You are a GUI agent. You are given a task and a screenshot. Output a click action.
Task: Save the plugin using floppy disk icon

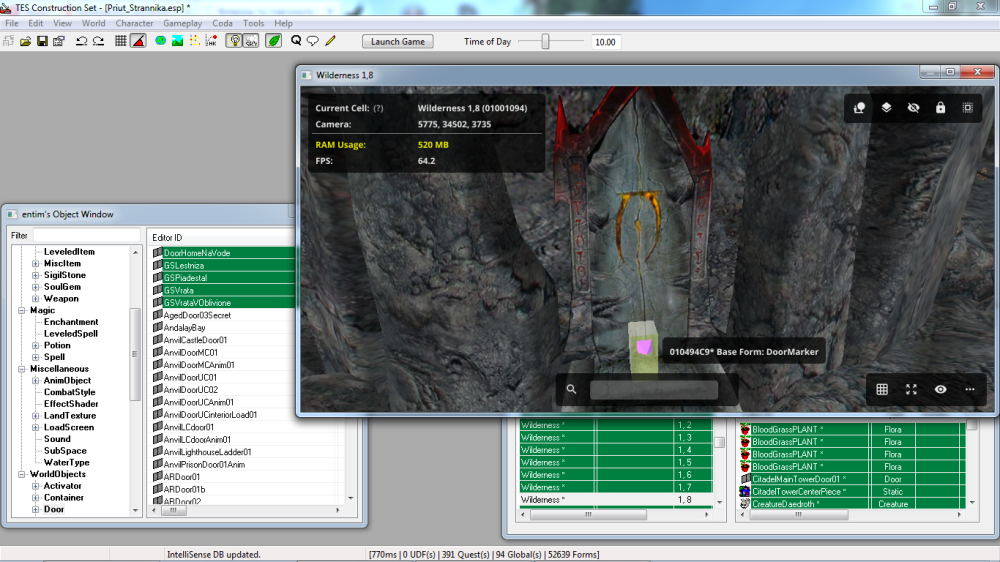[42, 41]
